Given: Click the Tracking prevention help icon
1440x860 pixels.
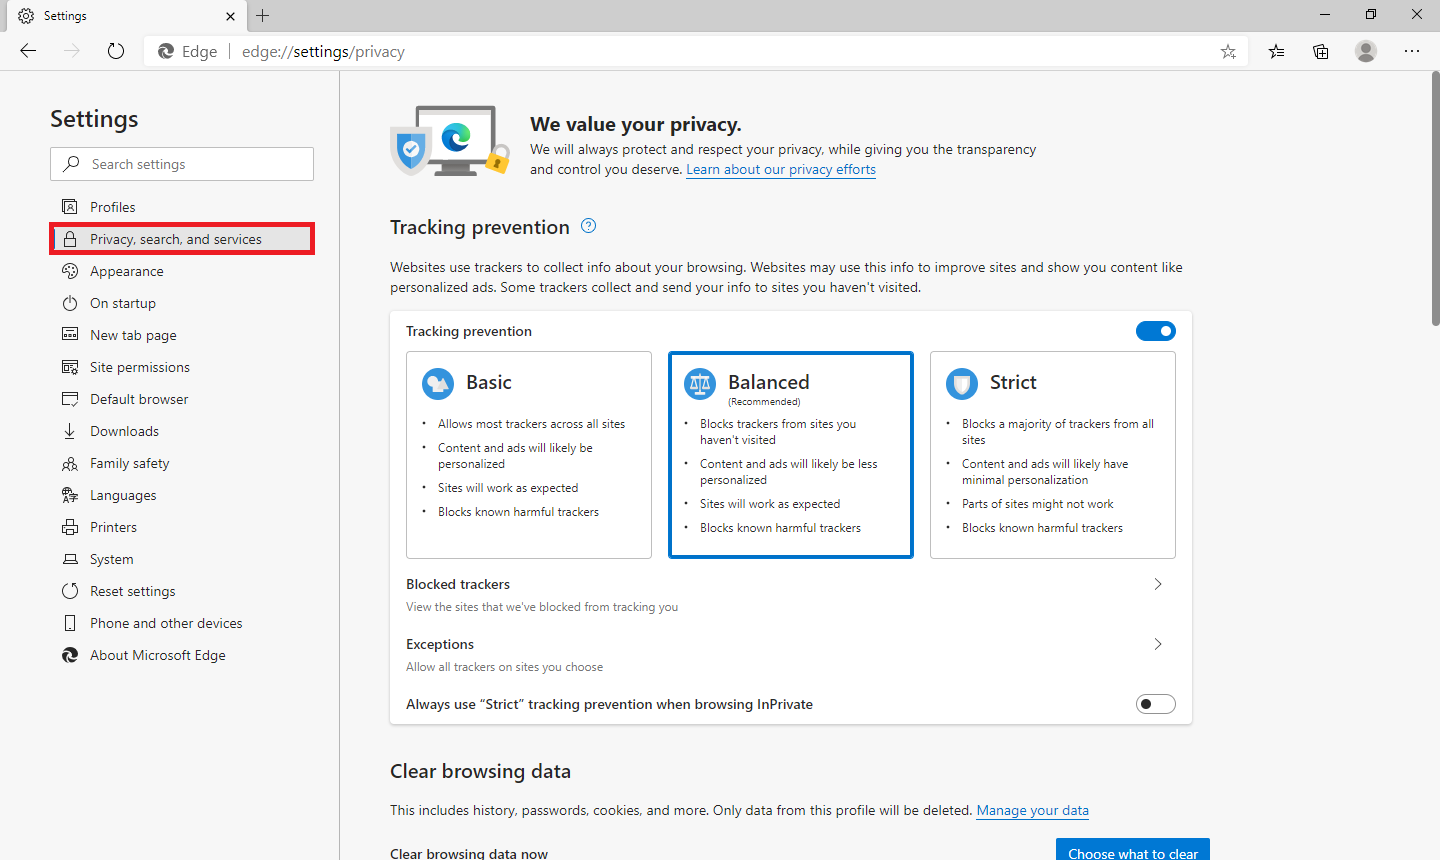Looking at the screenshot, I should pos(588,226).
